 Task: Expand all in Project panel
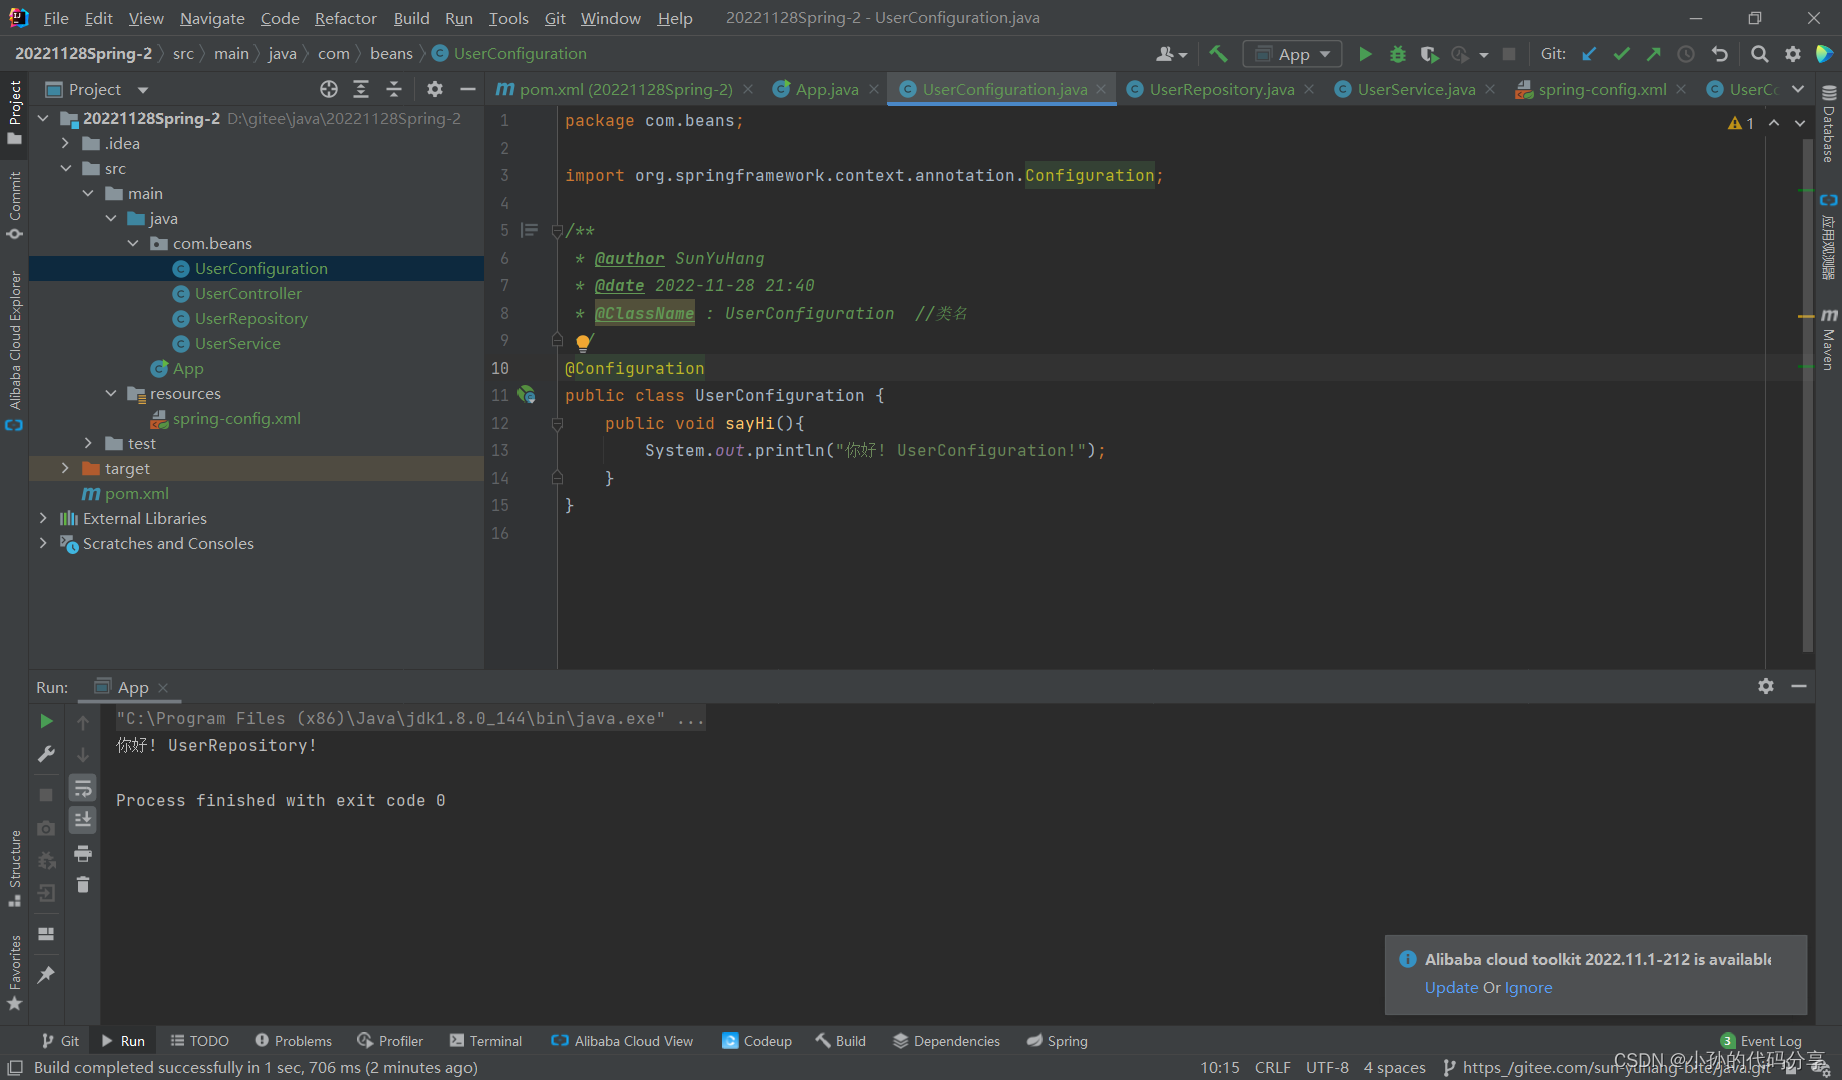tap(361, 89)
